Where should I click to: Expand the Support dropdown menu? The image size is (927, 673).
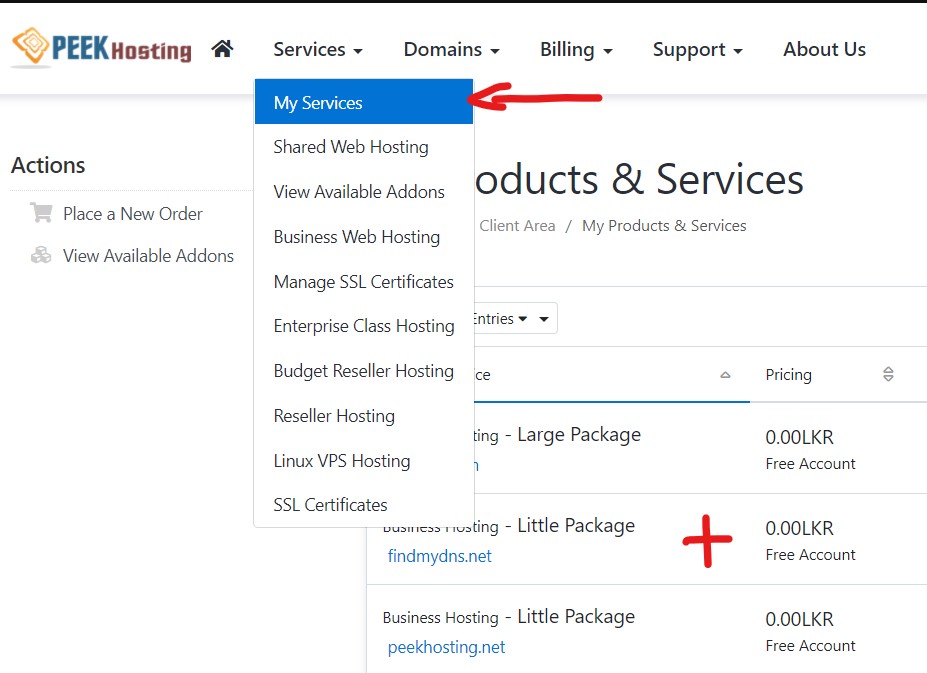coord(697,49)
